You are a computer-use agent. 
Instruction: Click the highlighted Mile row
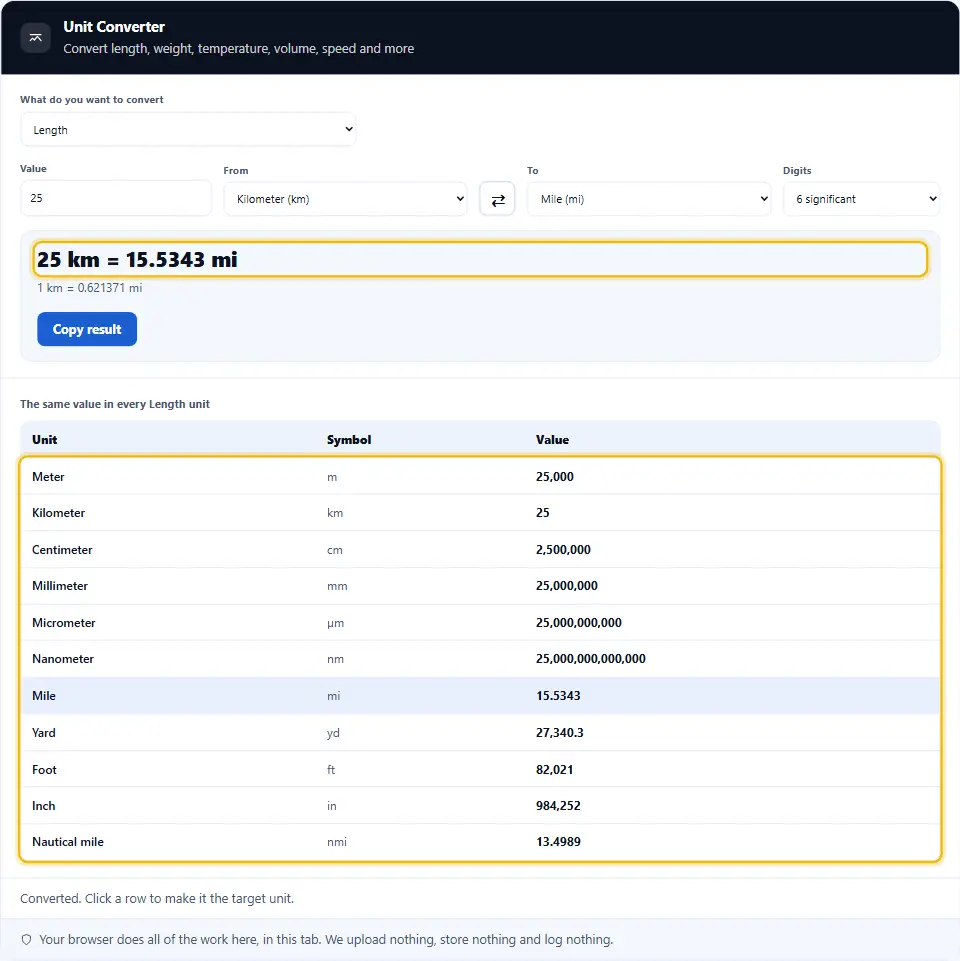(480, 696)
